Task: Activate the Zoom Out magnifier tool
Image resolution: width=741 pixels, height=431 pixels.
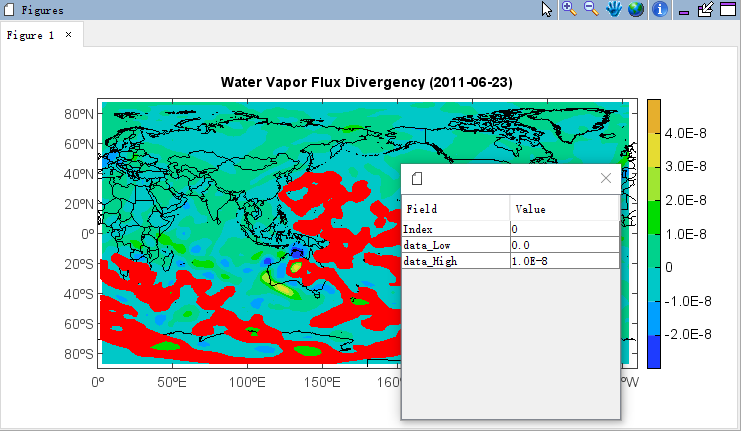Action: tap(591, 9)
